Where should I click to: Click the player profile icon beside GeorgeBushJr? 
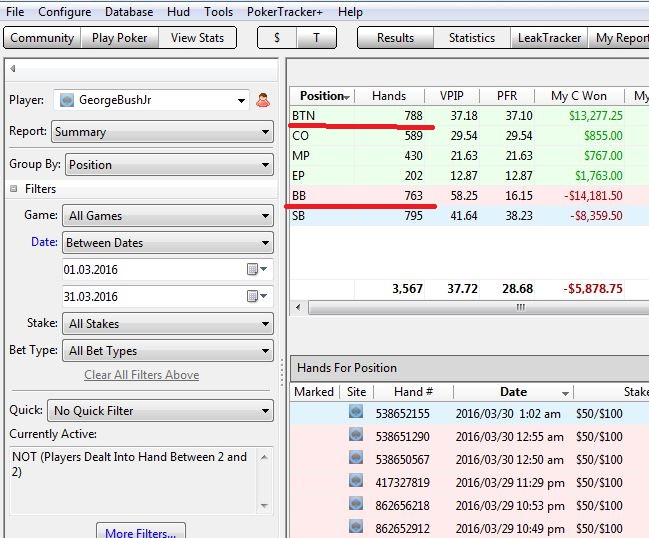point(264,99)
